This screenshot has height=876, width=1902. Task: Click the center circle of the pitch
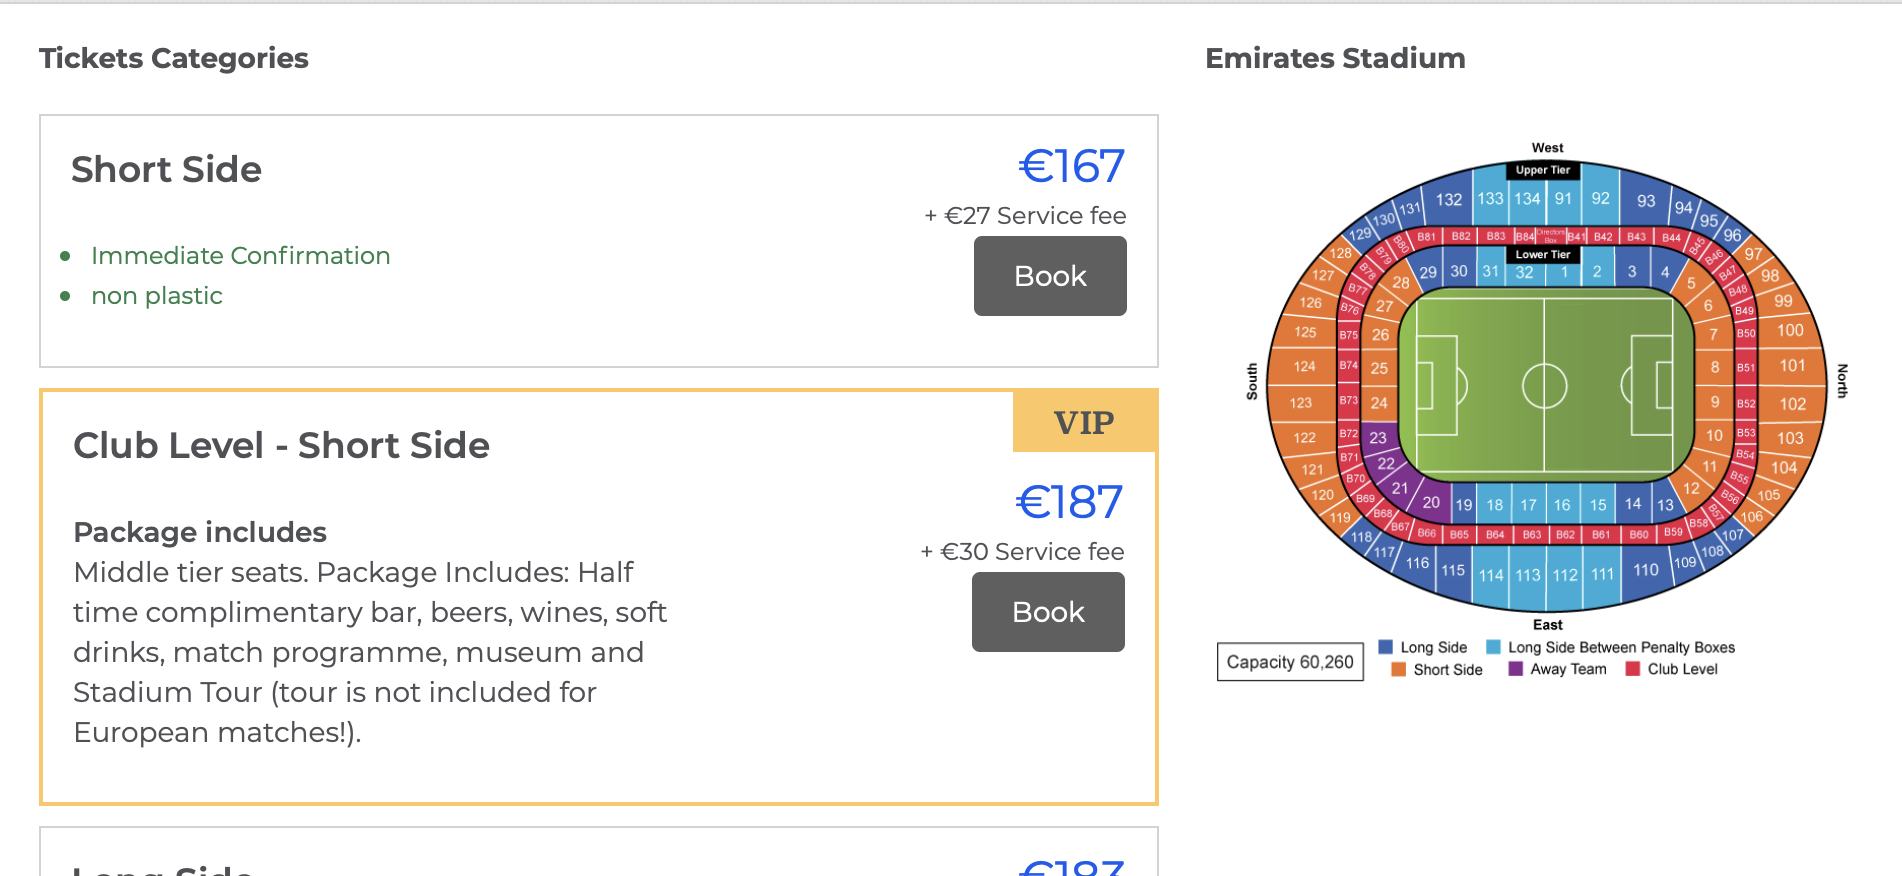click(1544, 386)
